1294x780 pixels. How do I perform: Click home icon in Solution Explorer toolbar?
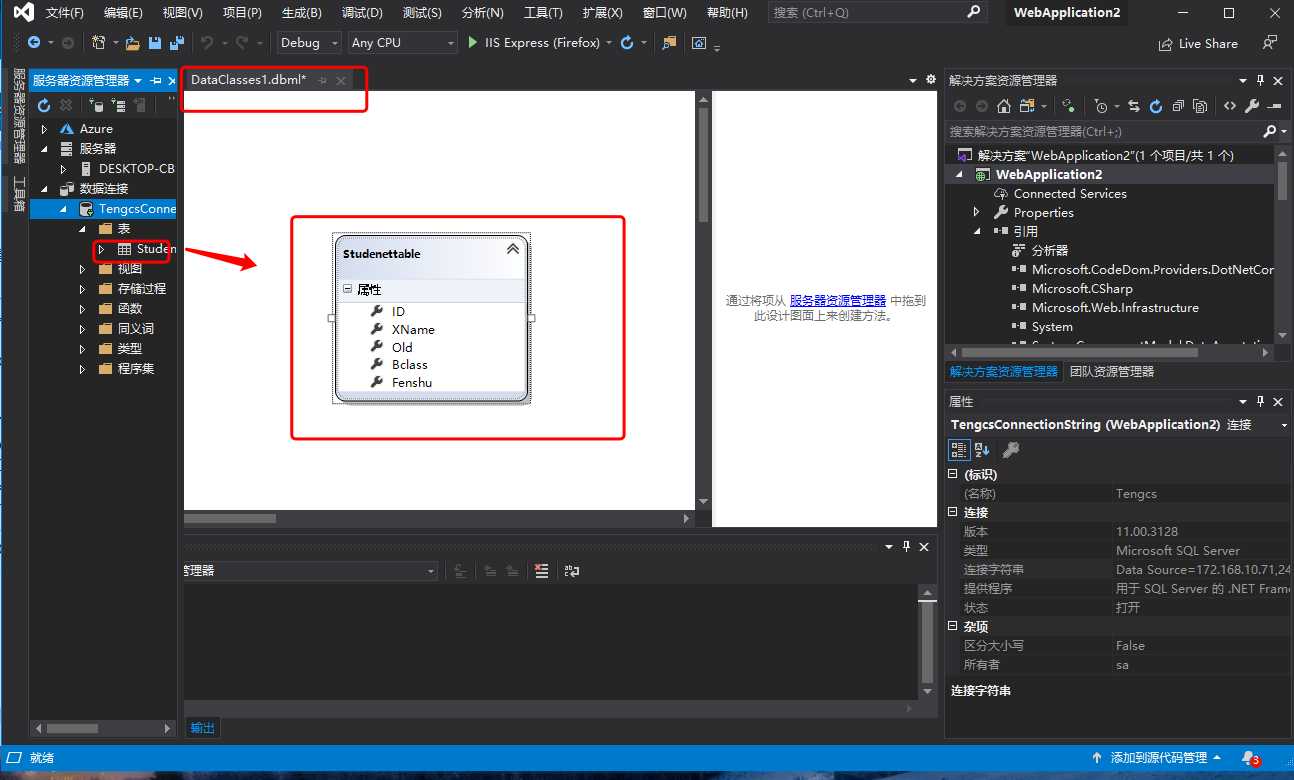tap(1004, 106)
